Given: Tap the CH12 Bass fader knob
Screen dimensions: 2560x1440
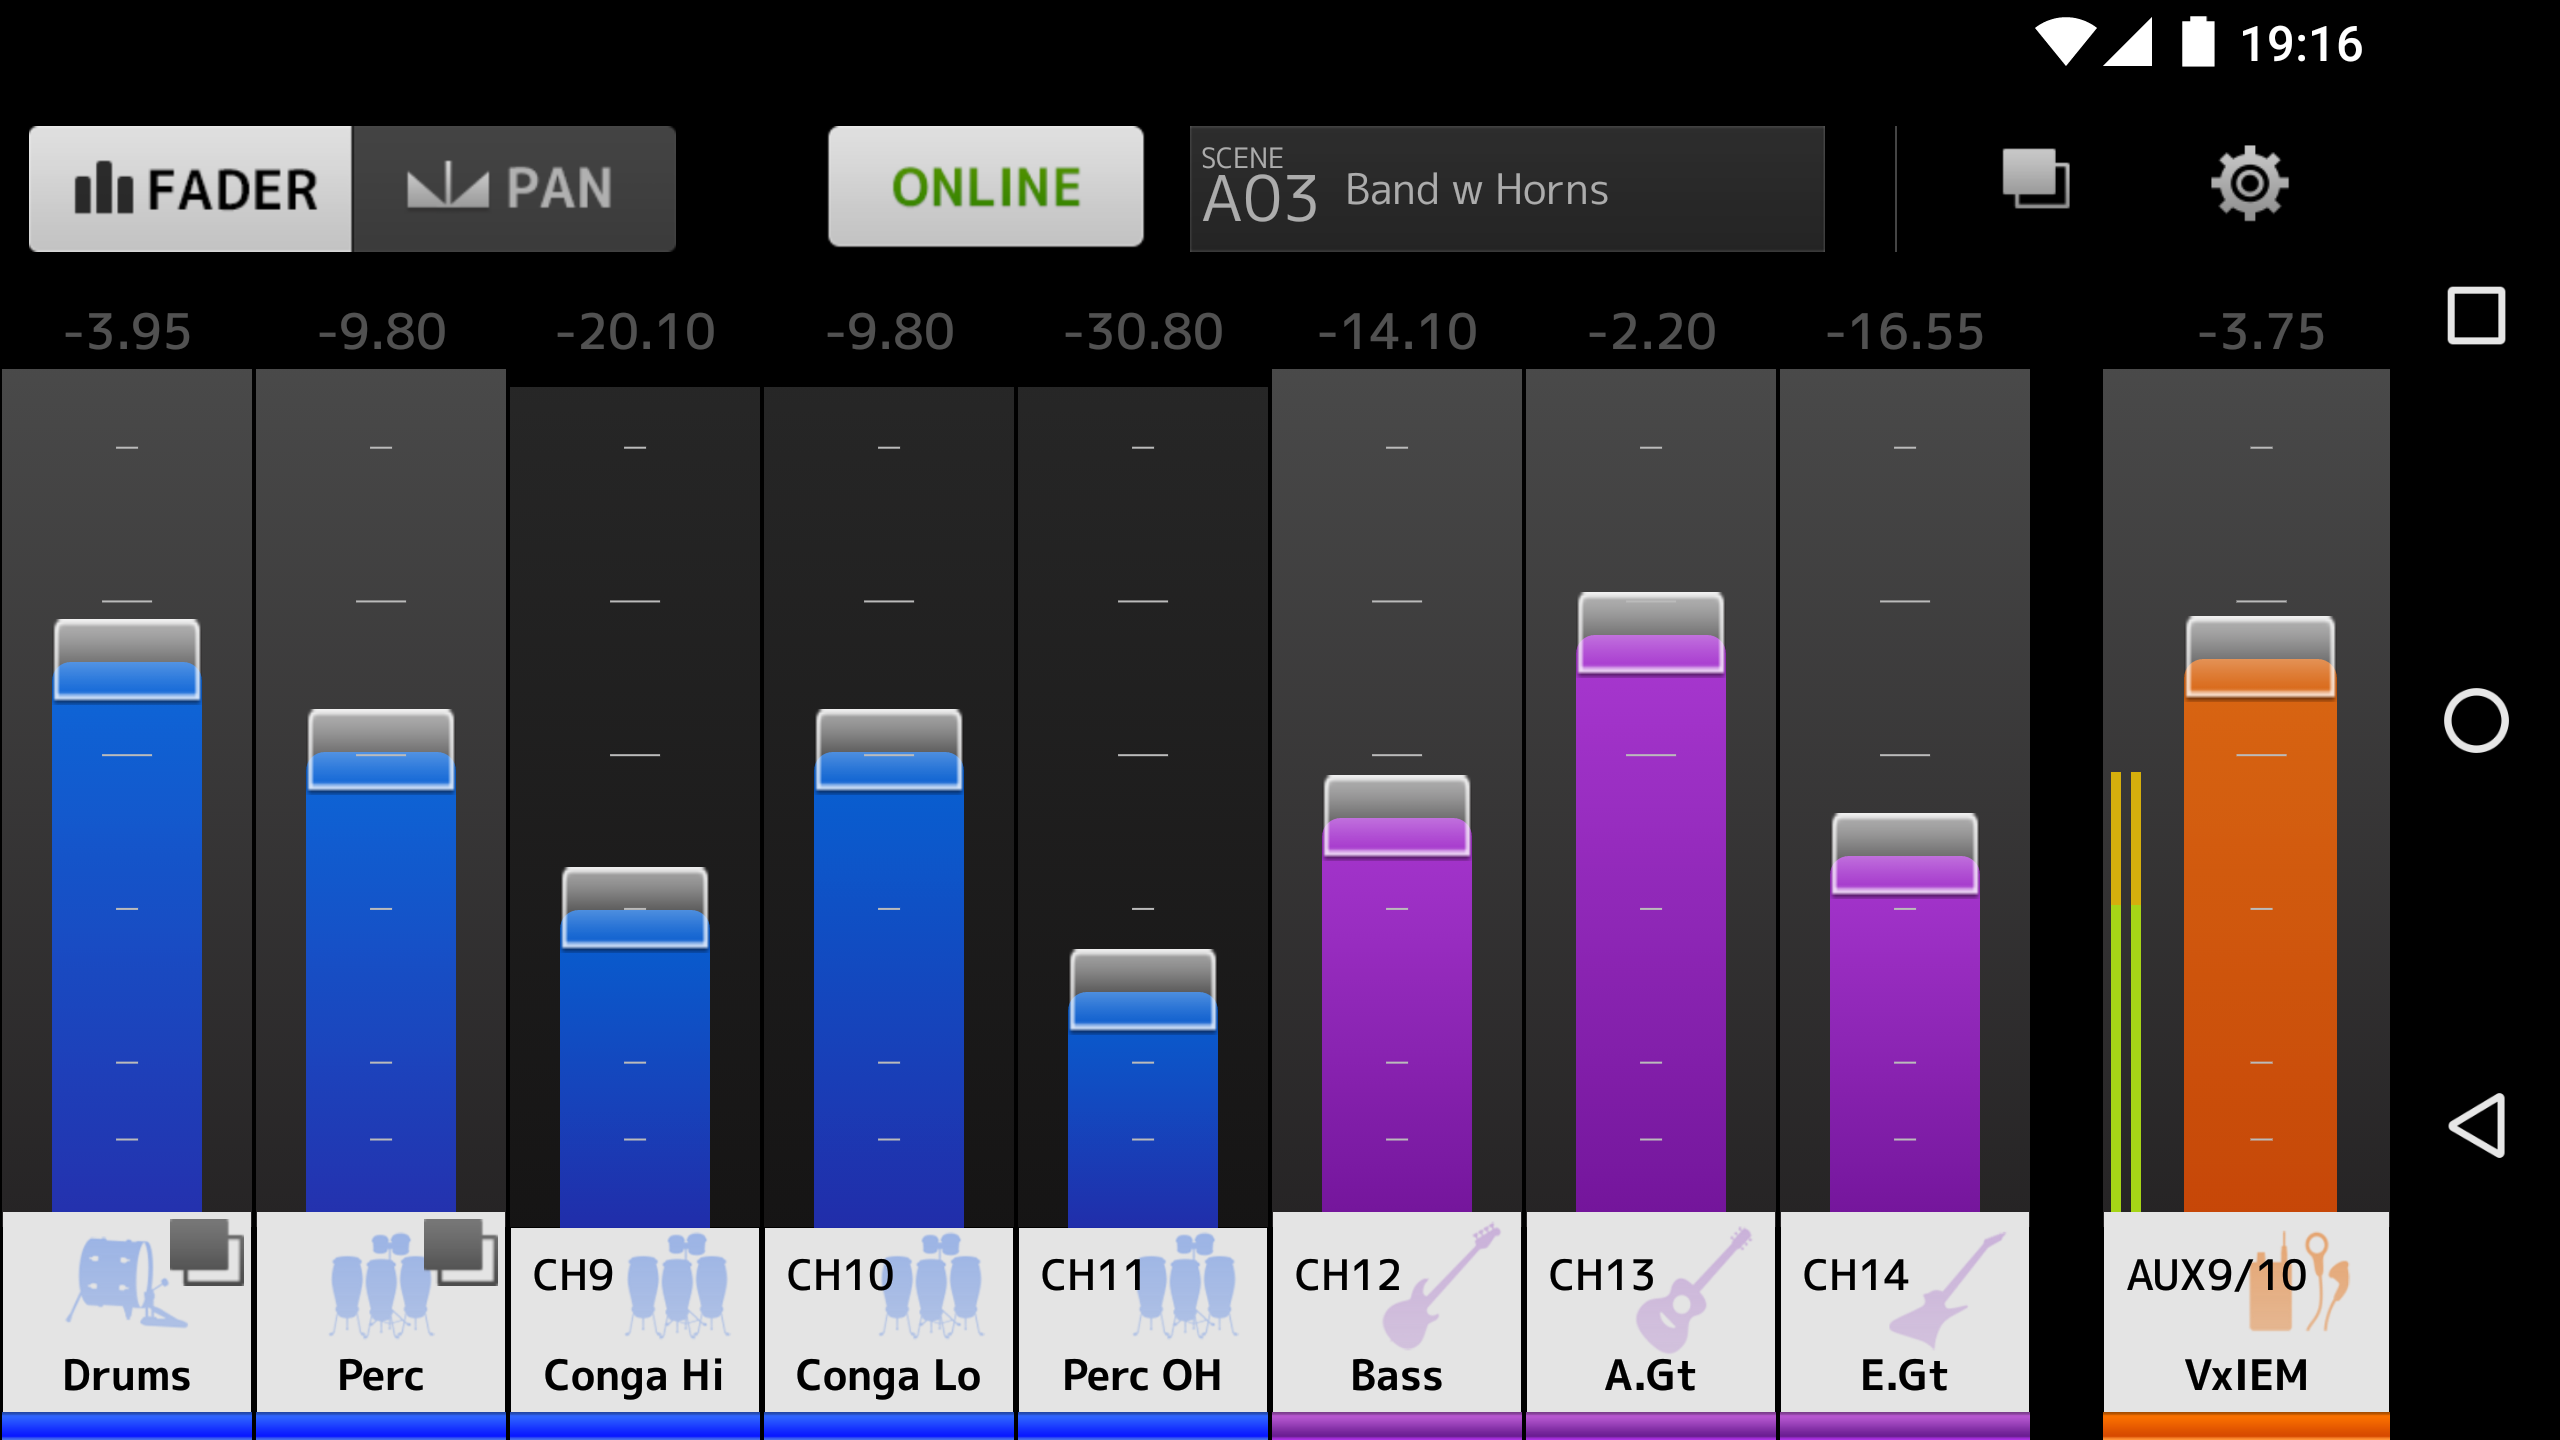Looking at the screenshot, I should [1397, 816].
